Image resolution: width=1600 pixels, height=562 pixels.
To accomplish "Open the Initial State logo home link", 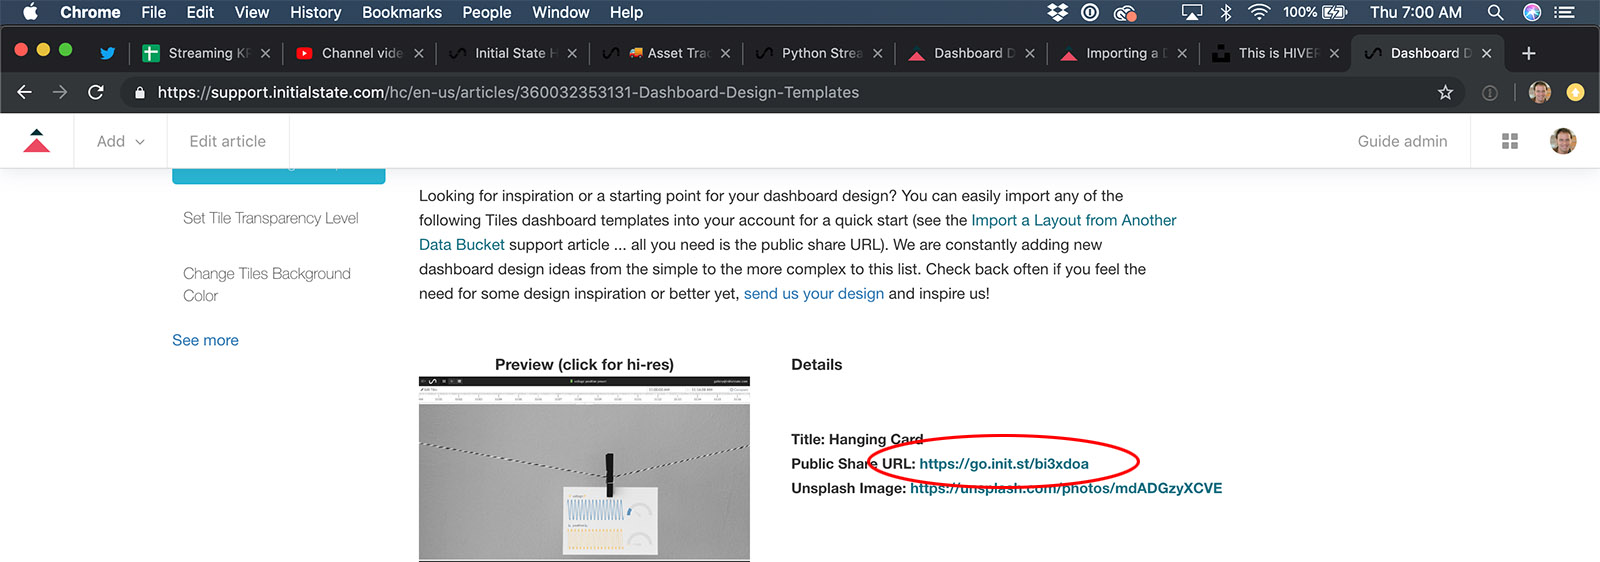I will (x=37, y=141).
